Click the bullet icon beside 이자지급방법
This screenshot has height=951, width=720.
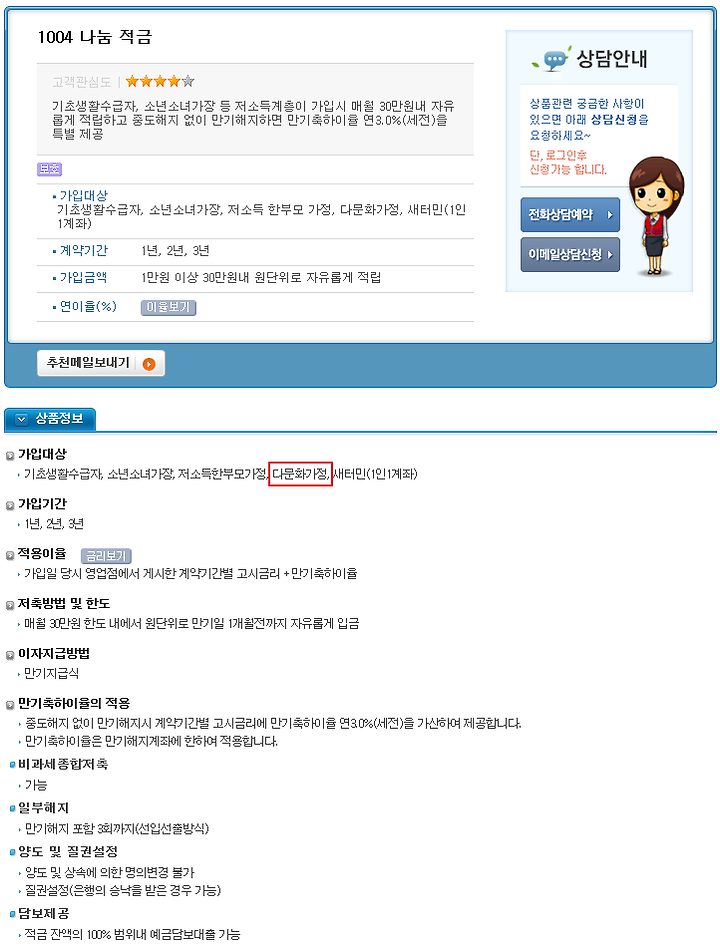(10, 654)
